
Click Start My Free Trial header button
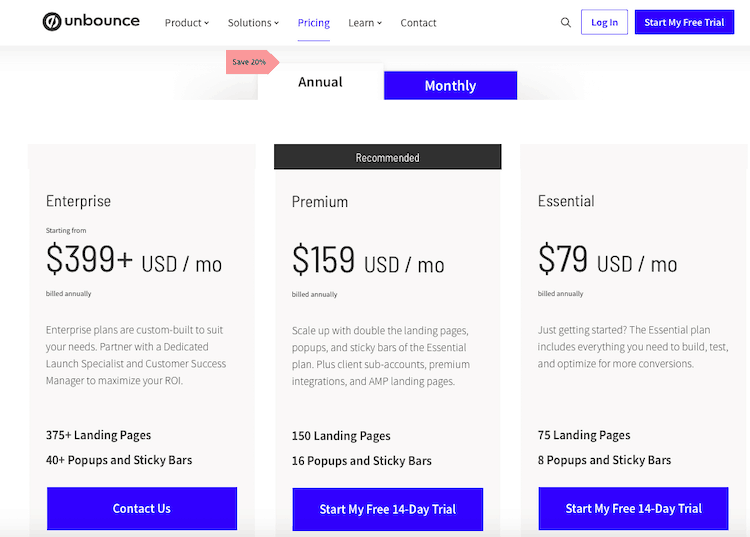(x=684, y=22)
